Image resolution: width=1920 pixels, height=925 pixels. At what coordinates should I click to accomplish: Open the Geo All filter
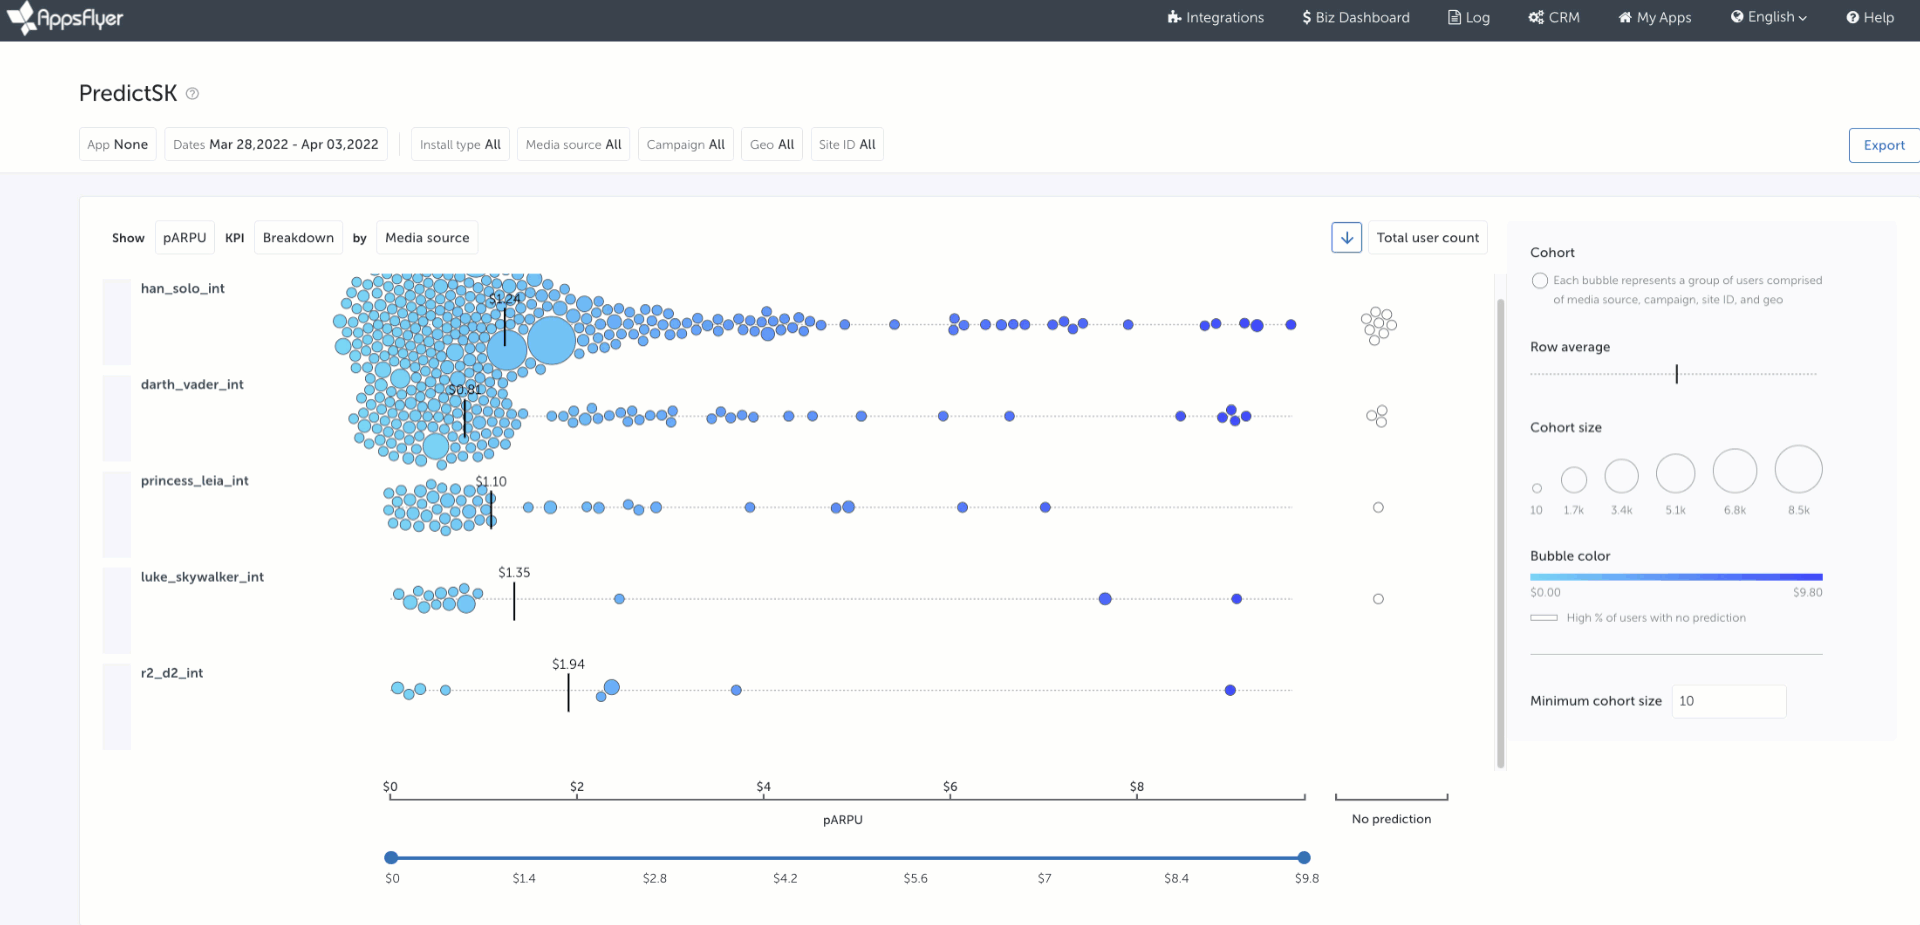click(x=772, y=144)
